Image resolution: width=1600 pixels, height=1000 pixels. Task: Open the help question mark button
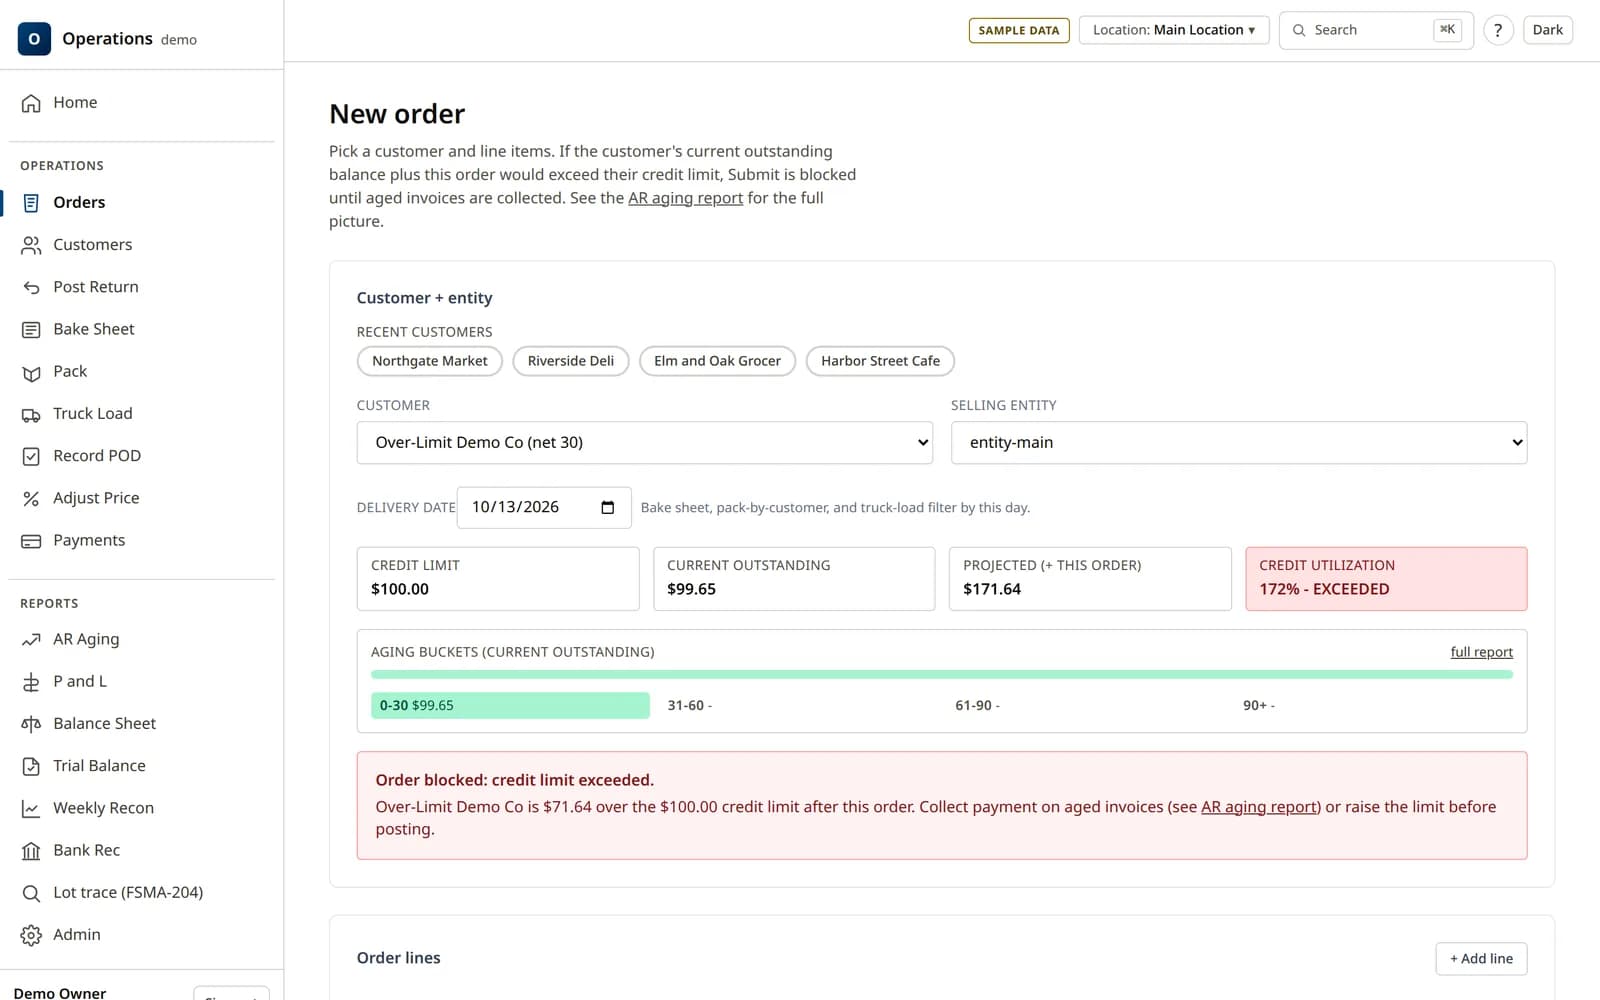coord(1498,30)
